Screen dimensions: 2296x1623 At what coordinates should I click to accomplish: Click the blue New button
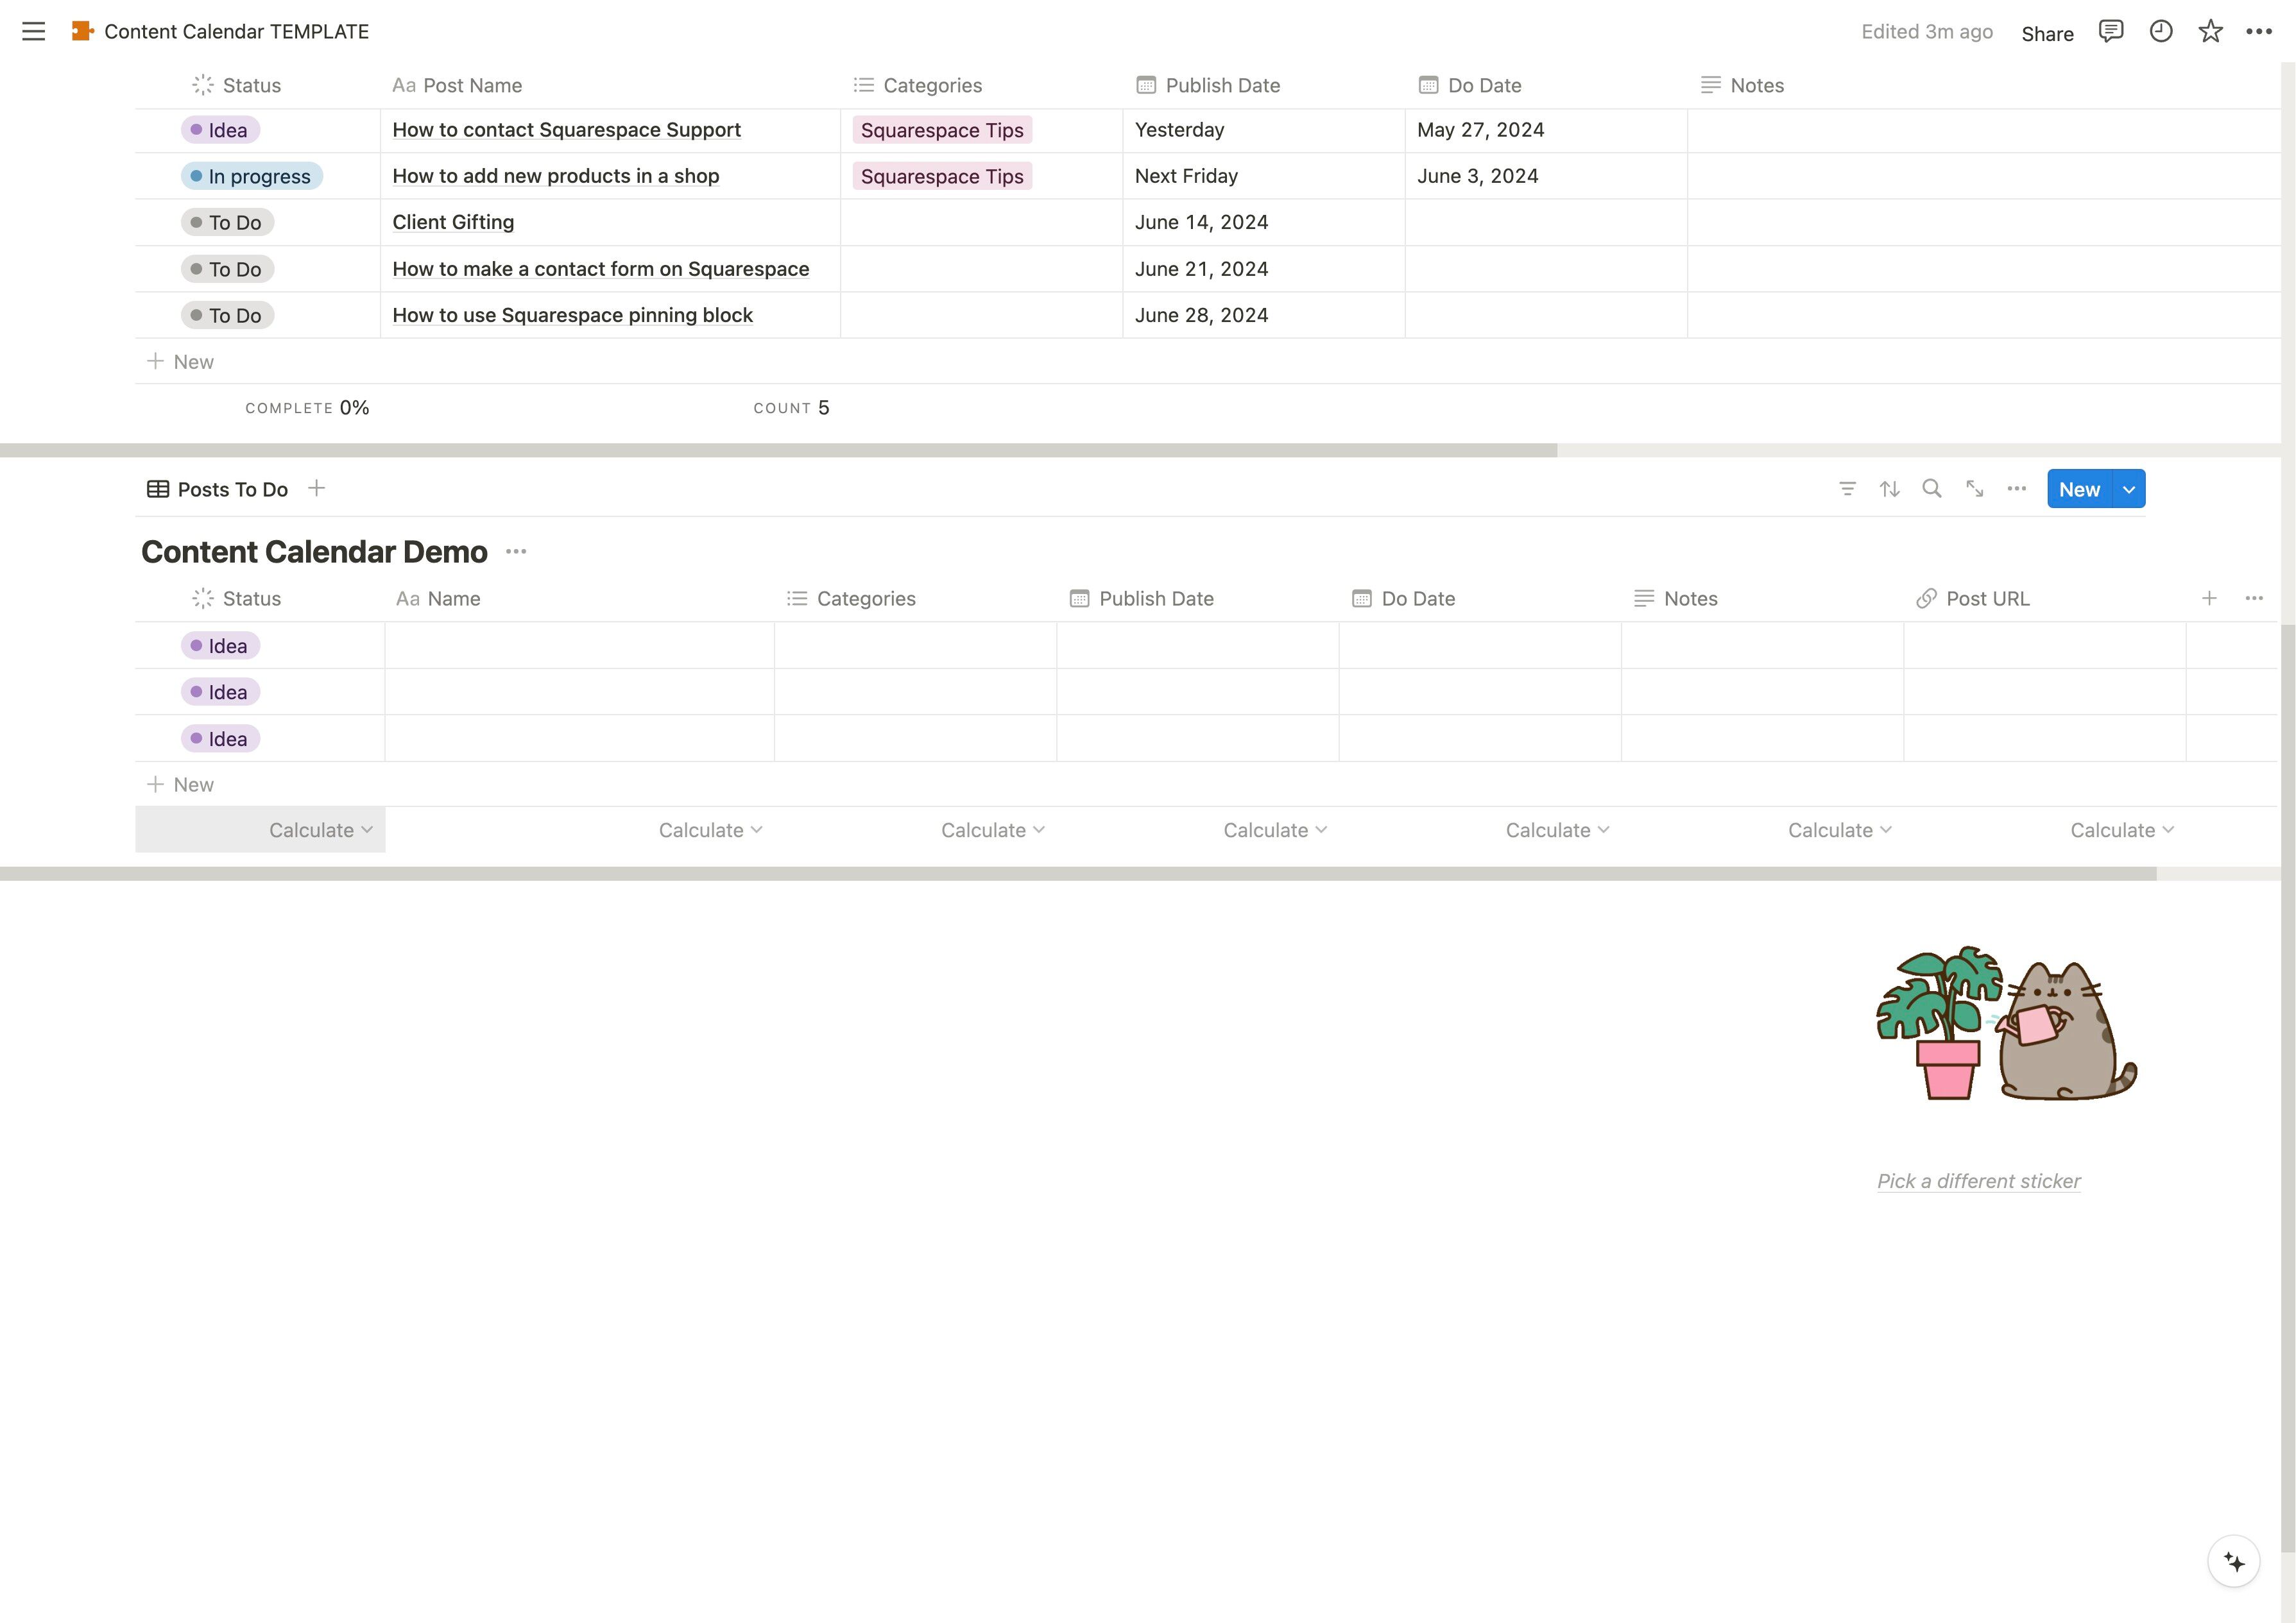pos(2079,489)
